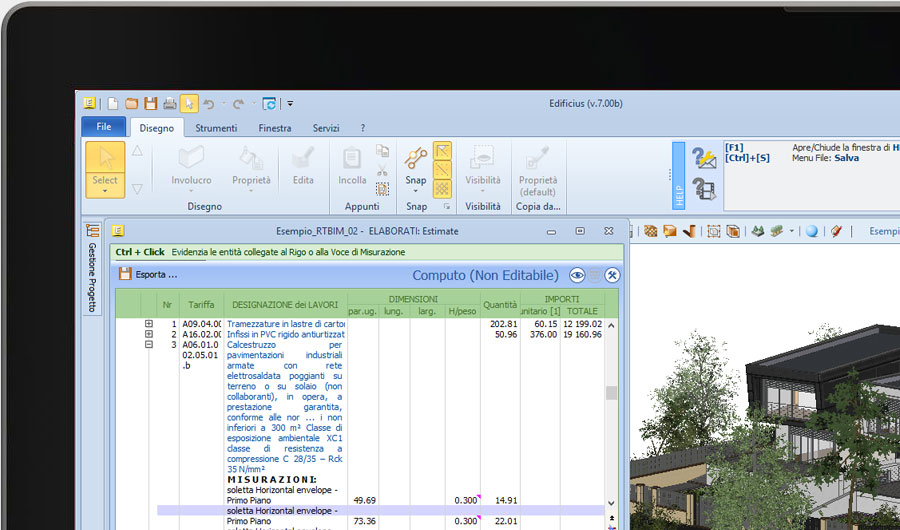Click the Incolla paste button
The height and width of the screenshot is (530, 900).
(x=352, y=167)
